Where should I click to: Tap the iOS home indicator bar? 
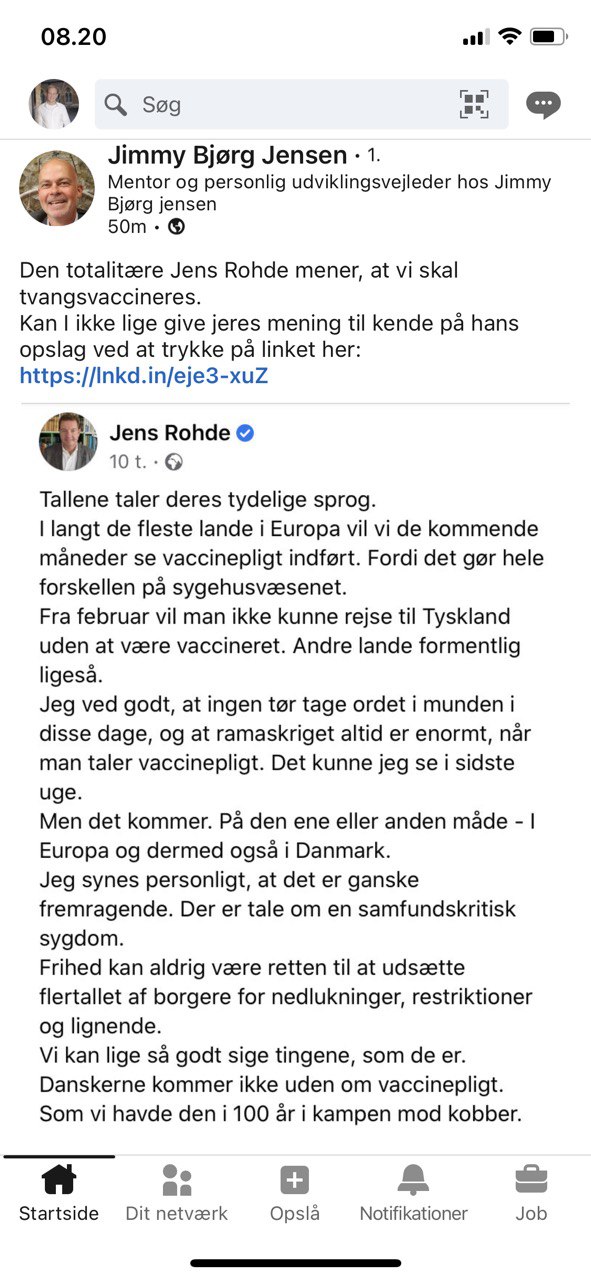point(296,1263)
